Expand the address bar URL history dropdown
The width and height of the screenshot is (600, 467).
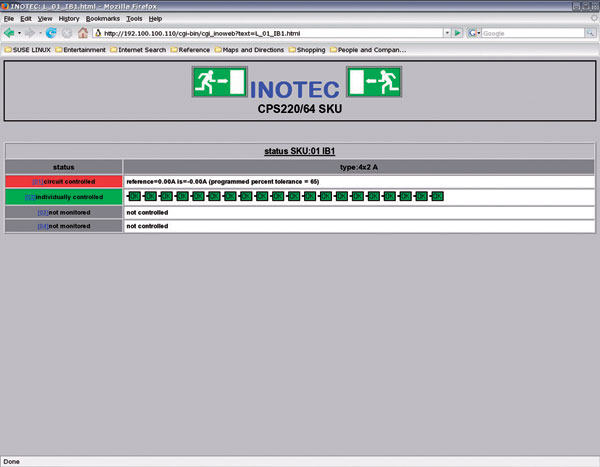pyautogui.click(x=446, y=33)
